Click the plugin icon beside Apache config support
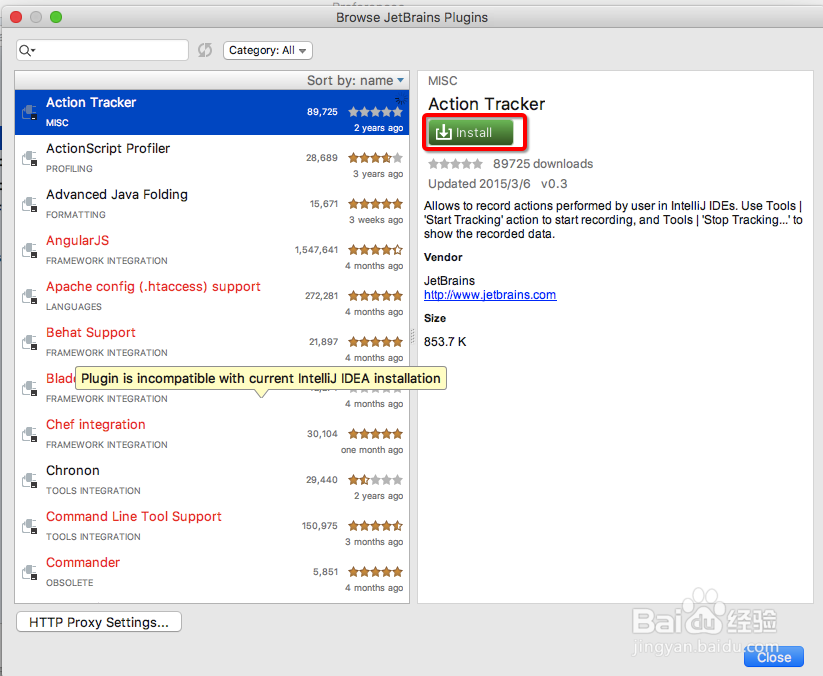 point(30,297)
